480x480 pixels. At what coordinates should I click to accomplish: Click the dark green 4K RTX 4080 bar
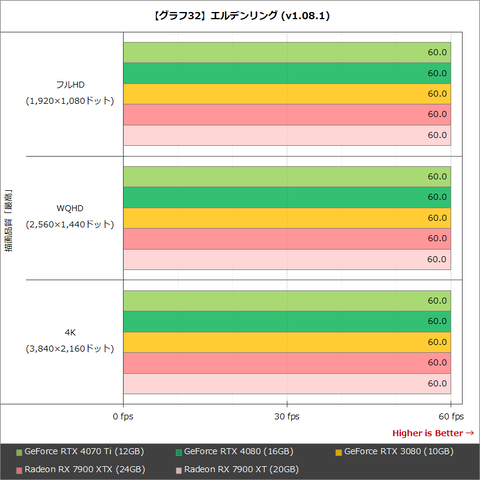[287, 321]
